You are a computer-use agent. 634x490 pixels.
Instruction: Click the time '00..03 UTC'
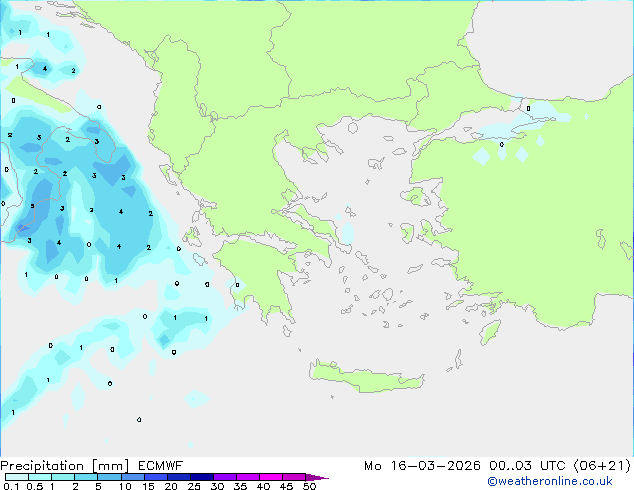526,466
